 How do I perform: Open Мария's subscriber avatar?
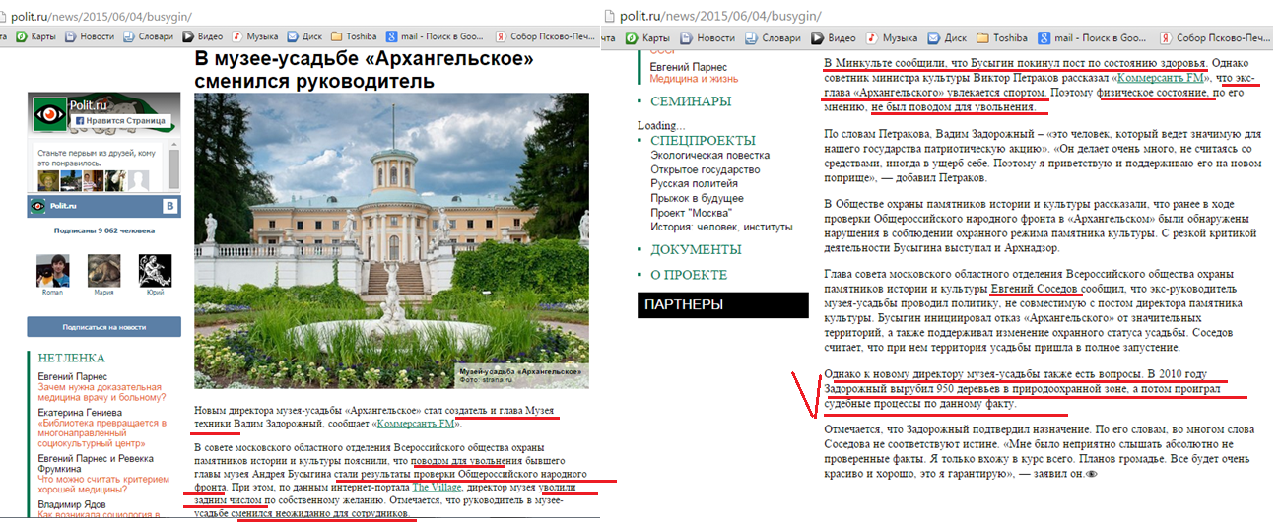pos(103,273)
